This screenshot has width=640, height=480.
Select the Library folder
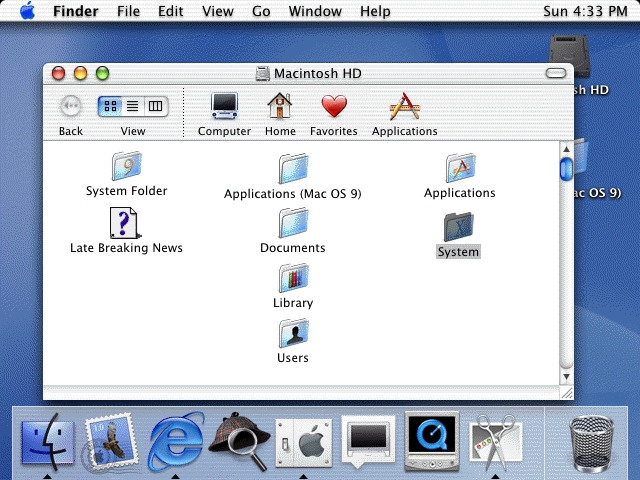(x=293, y=278)
